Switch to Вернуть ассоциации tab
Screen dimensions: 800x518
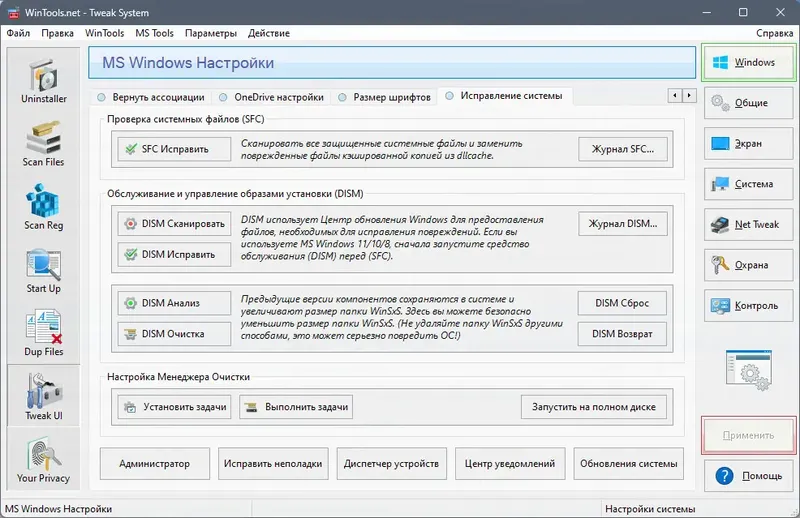pyautogui.click(x=152, y=97)
